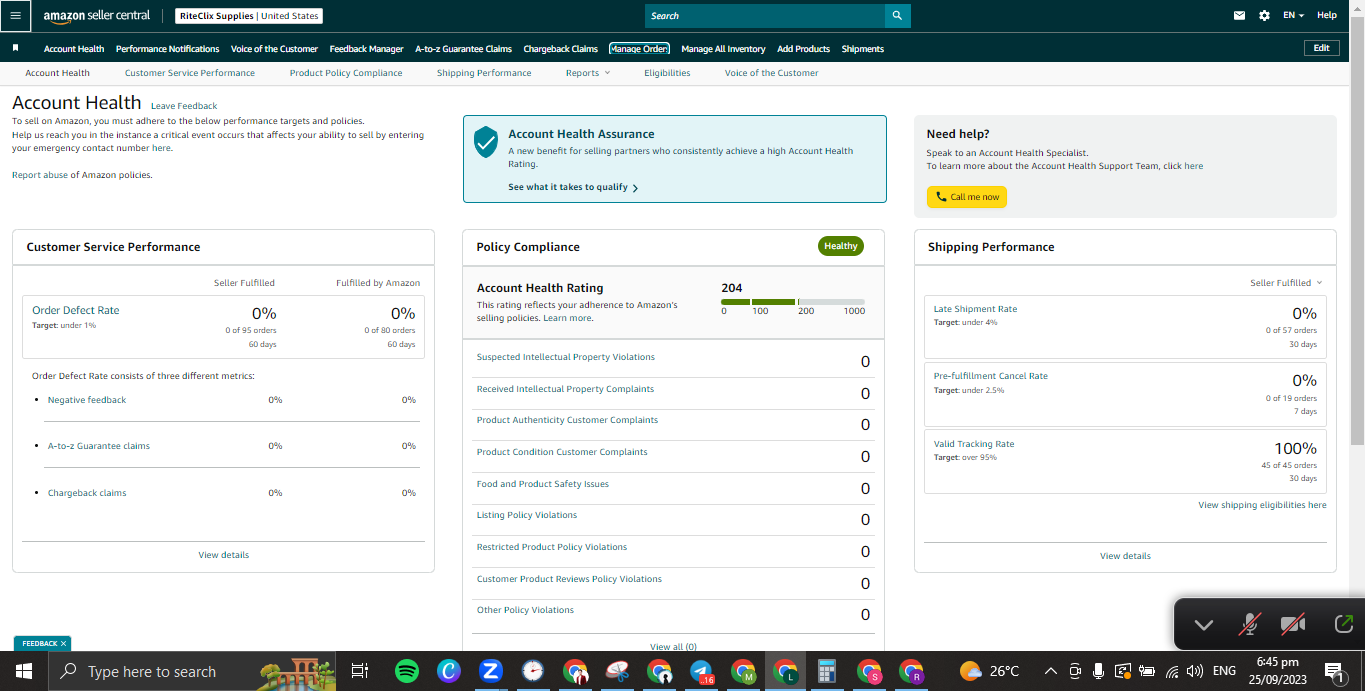1365x691 pixels.
Task: Click the RiteClix Supplies account switcher
Action: (249, 16)
